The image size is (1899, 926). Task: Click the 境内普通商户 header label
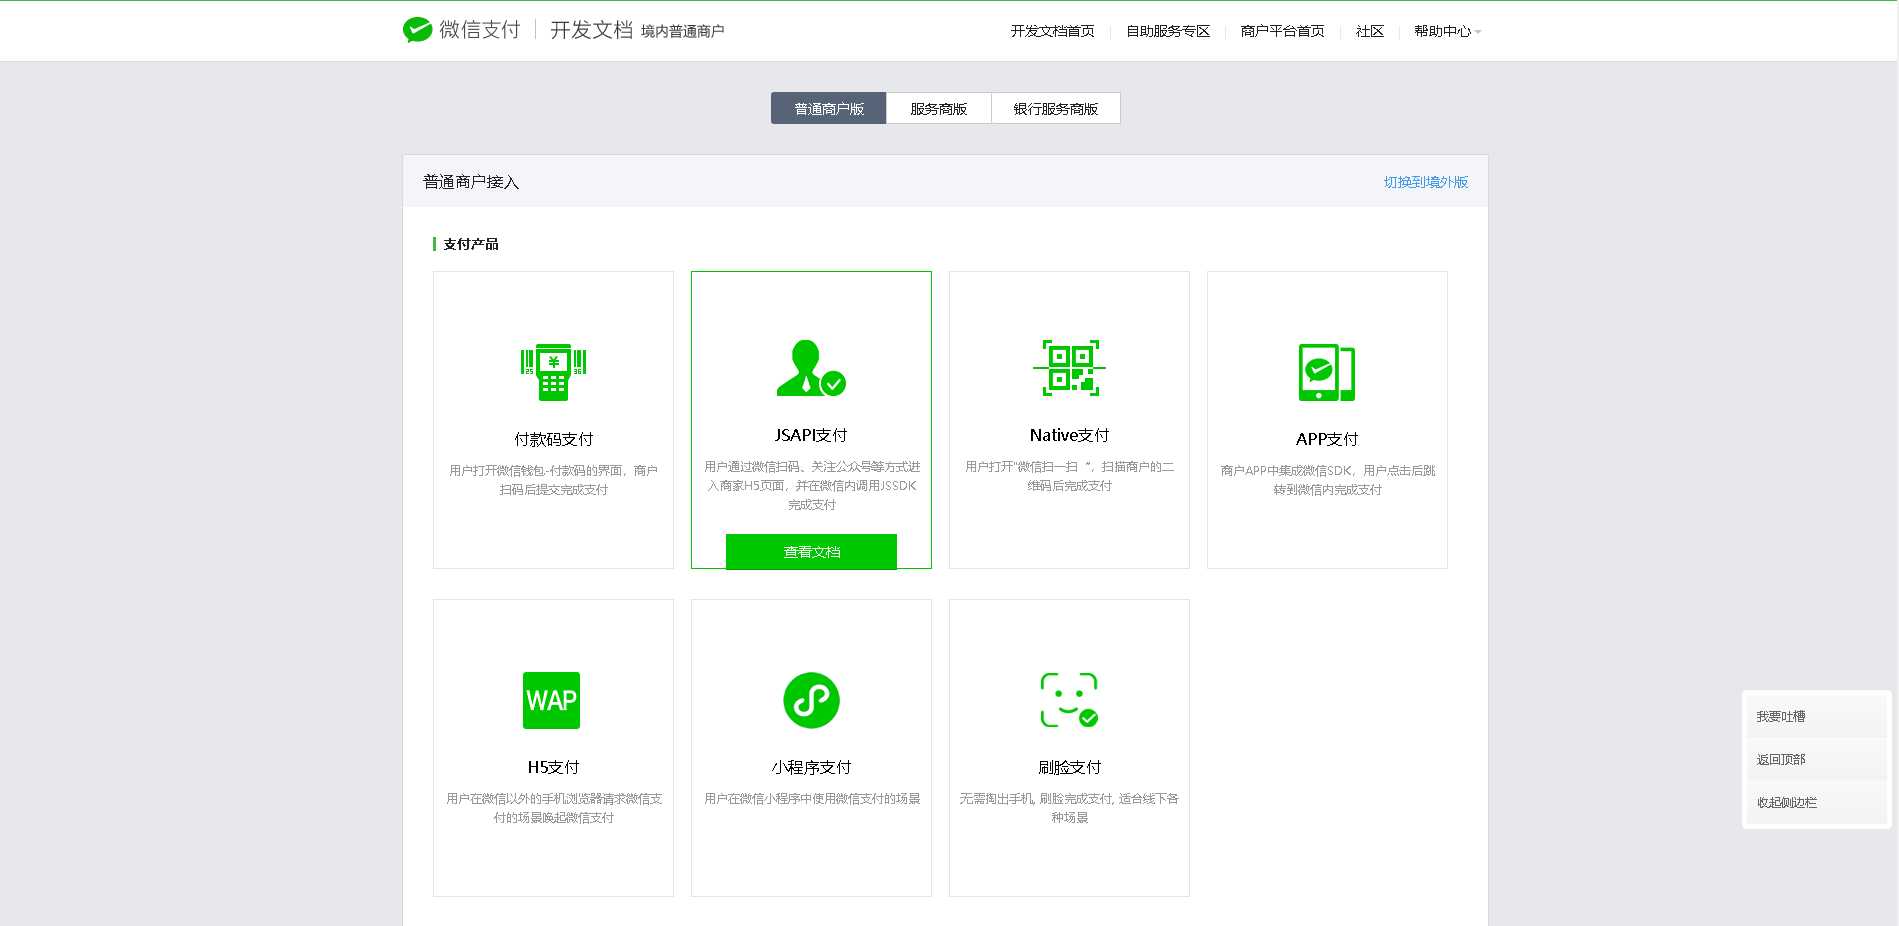(x=682, y=32)
